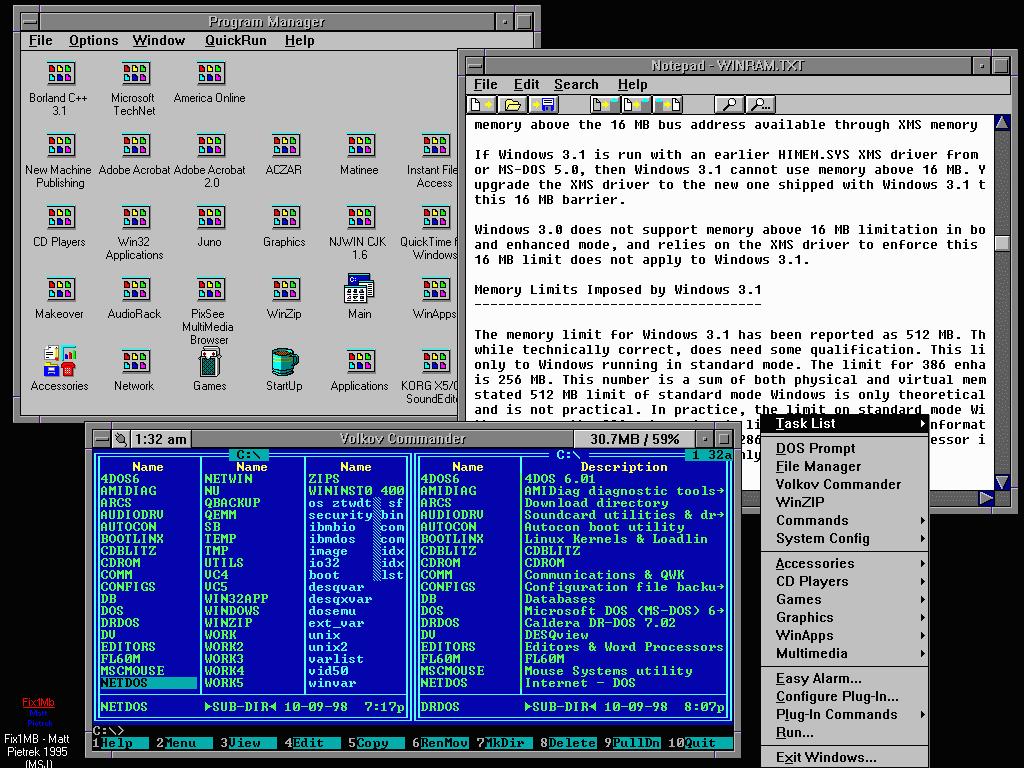The image size is (1024, 768).
Task: Click the Fix1MB icon on the desktop
Action: (x=40, y=710)
